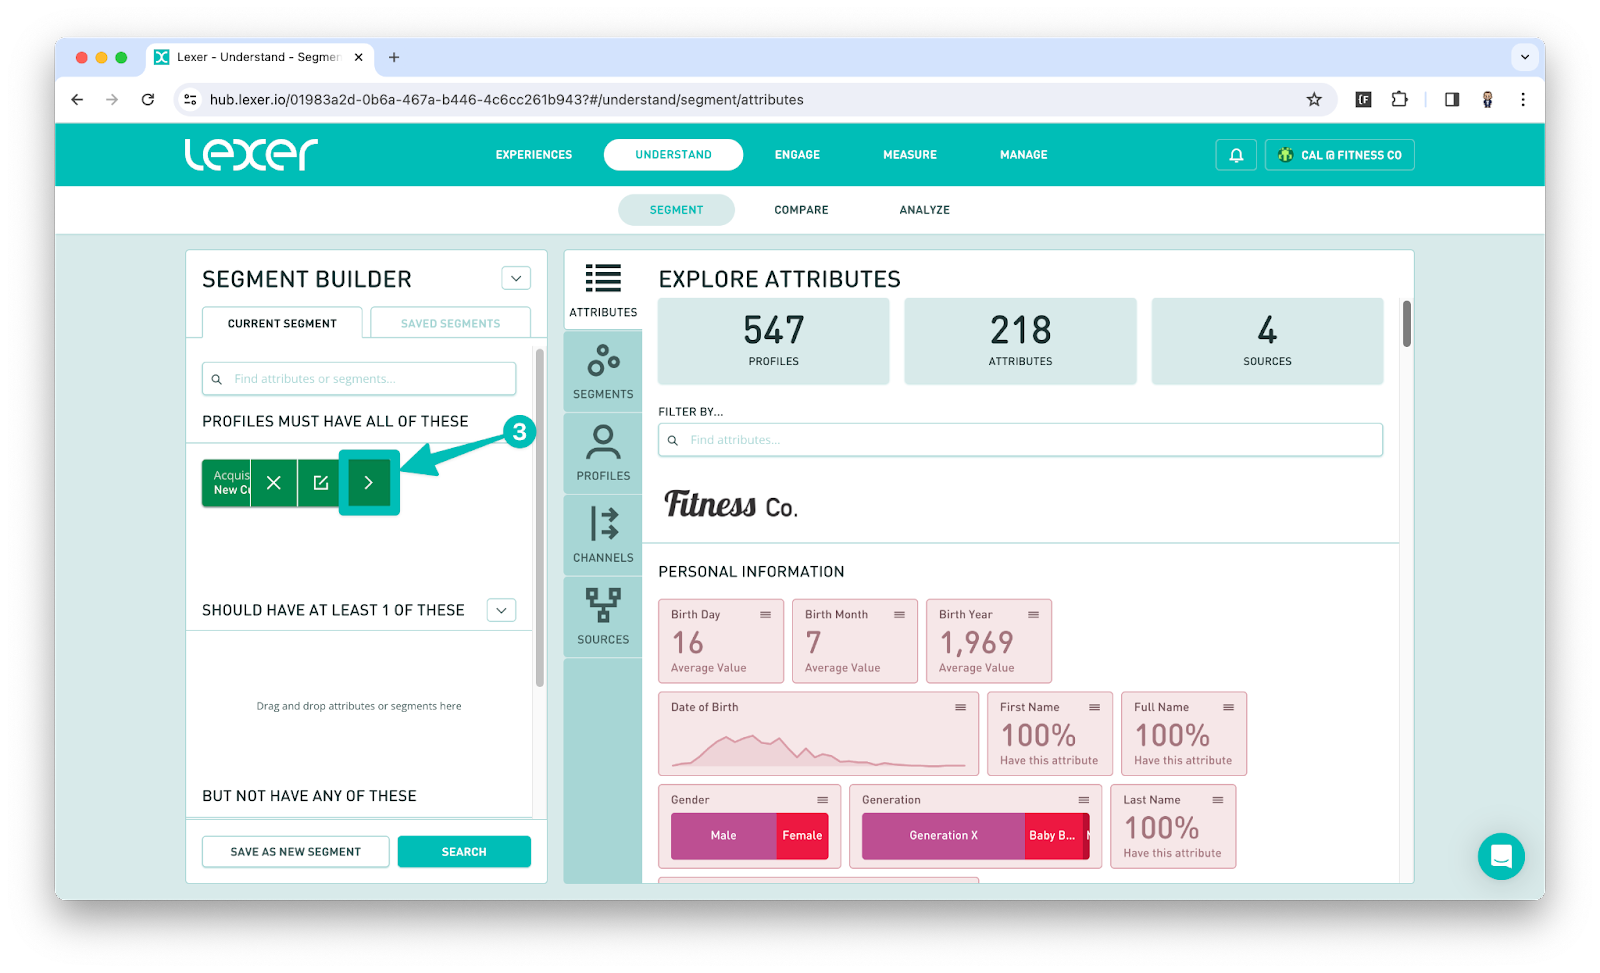This screenshot has width=1600, height=973.
Task: Open the Attributes sidebar panel icon
Action: pyautogui.click(x=603, y=289)
